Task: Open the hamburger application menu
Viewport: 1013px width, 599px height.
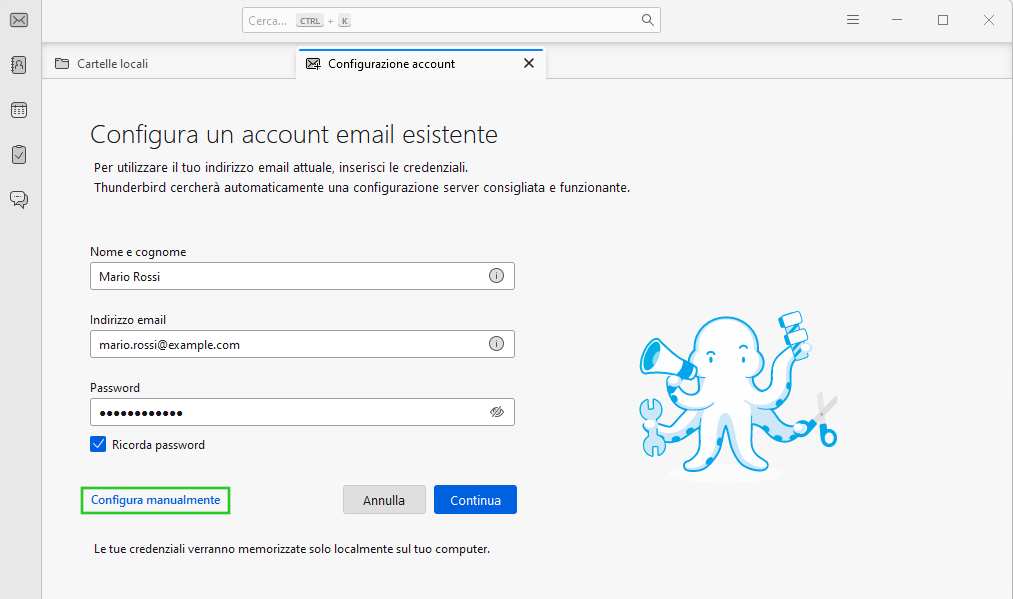Action: point(853,20)
